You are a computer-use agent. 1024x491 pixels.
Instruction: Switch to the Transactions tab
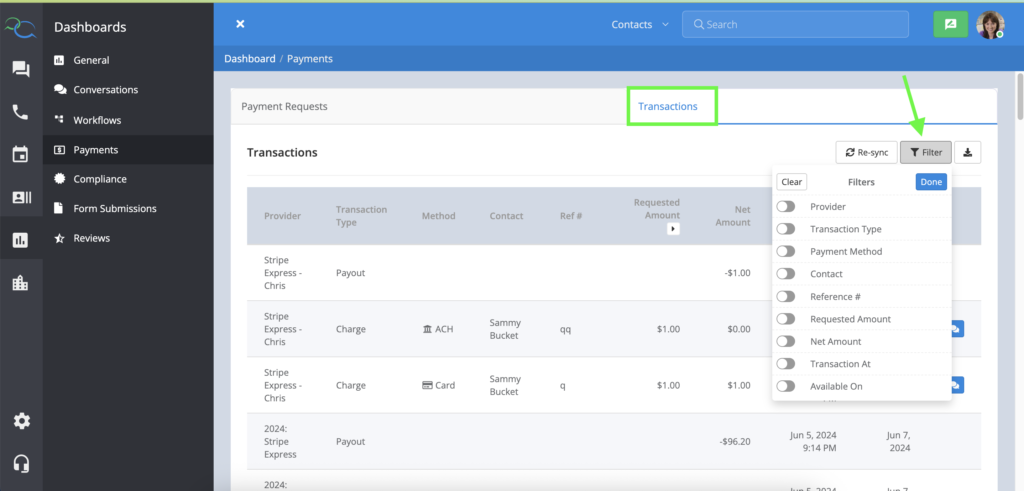(x=667, y=106)
